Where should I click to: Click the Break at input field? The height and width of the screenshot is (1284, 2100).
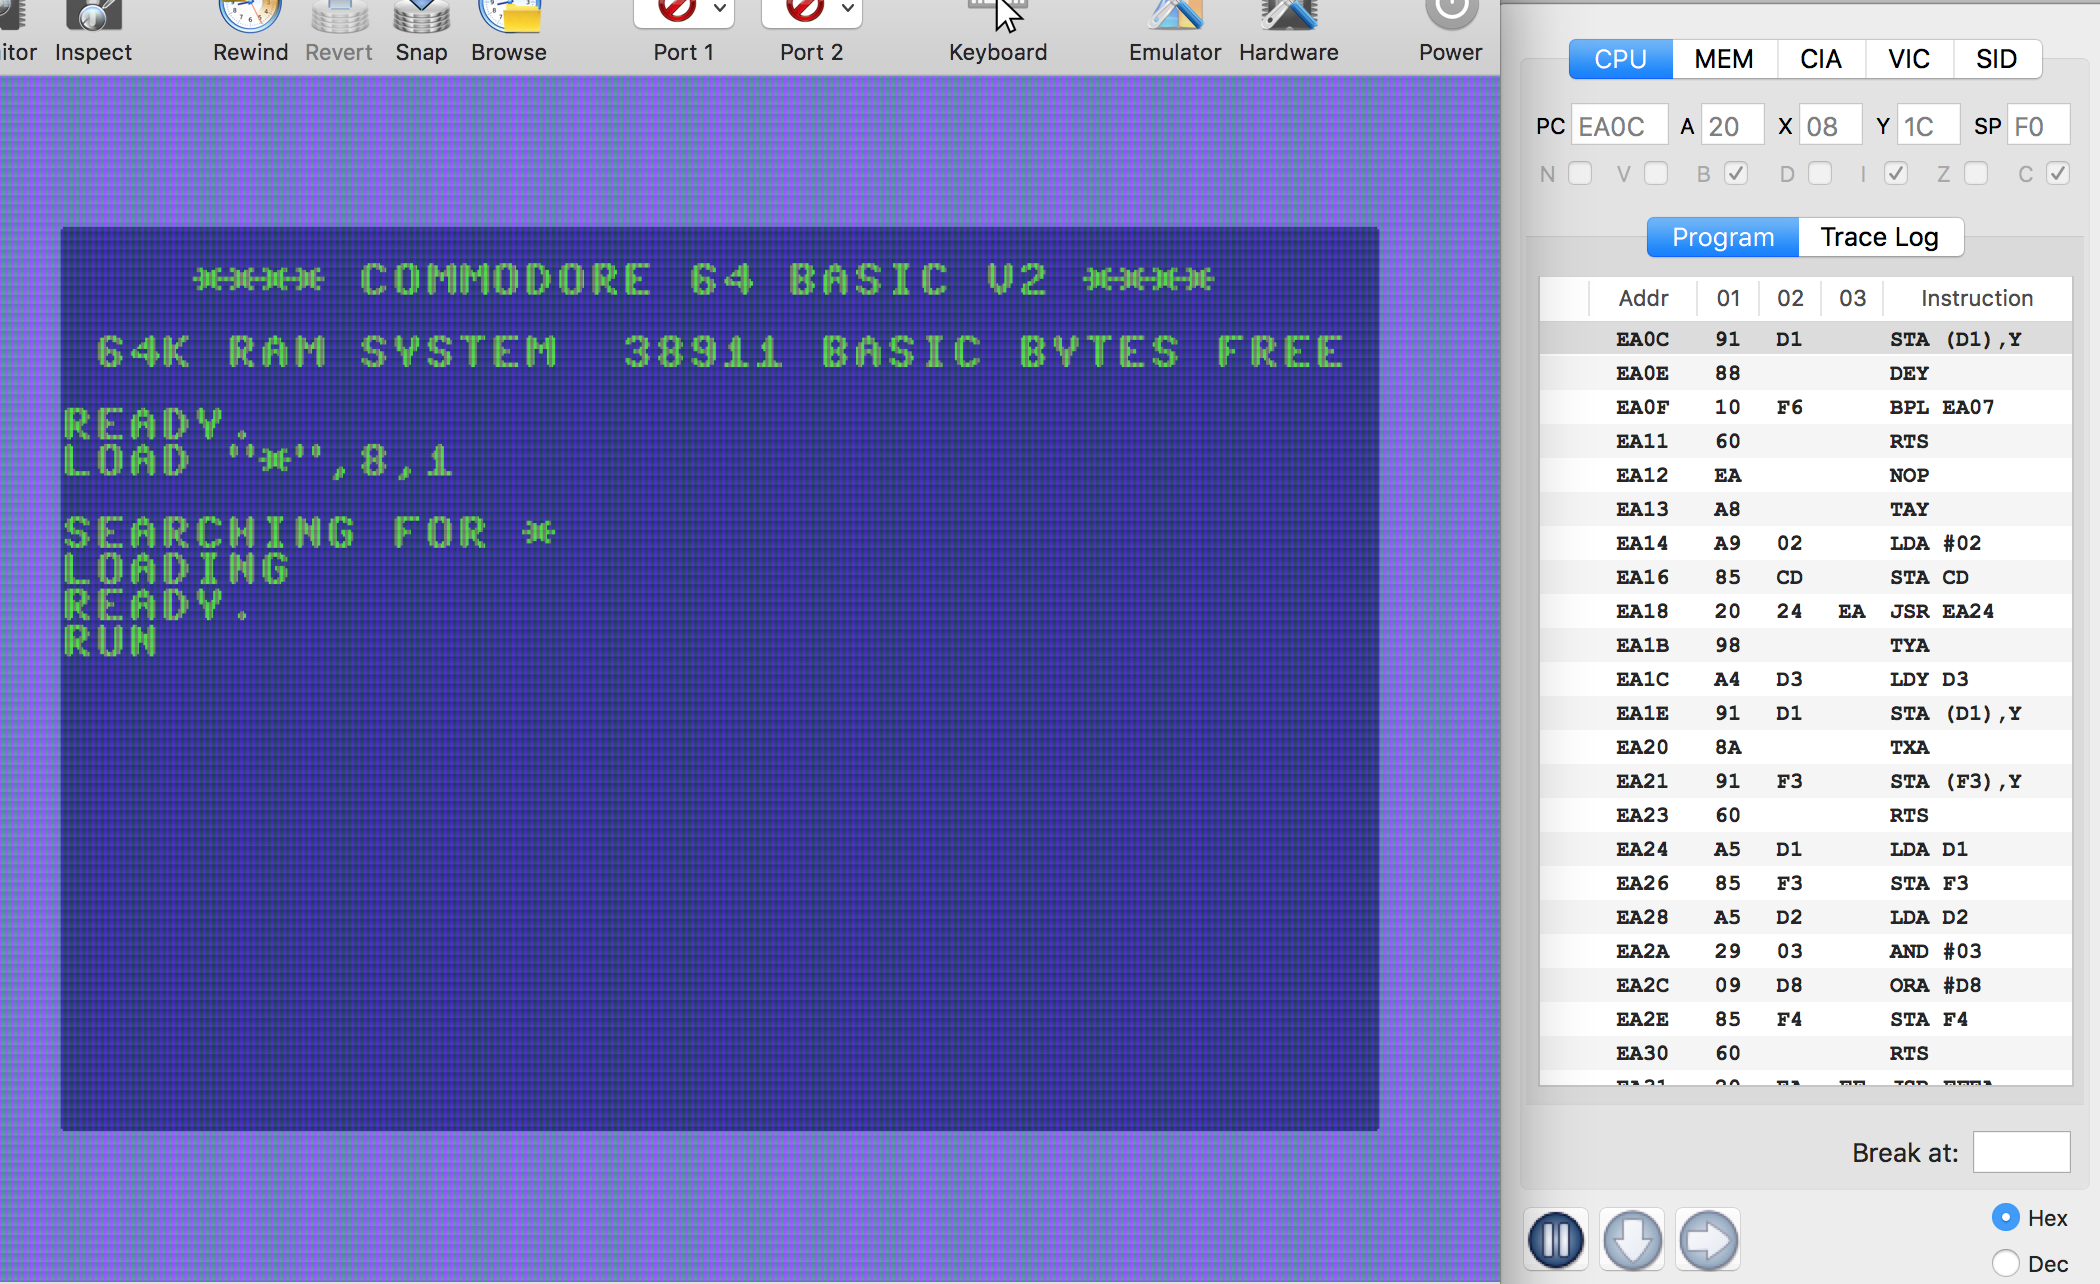(2021, 1152)
